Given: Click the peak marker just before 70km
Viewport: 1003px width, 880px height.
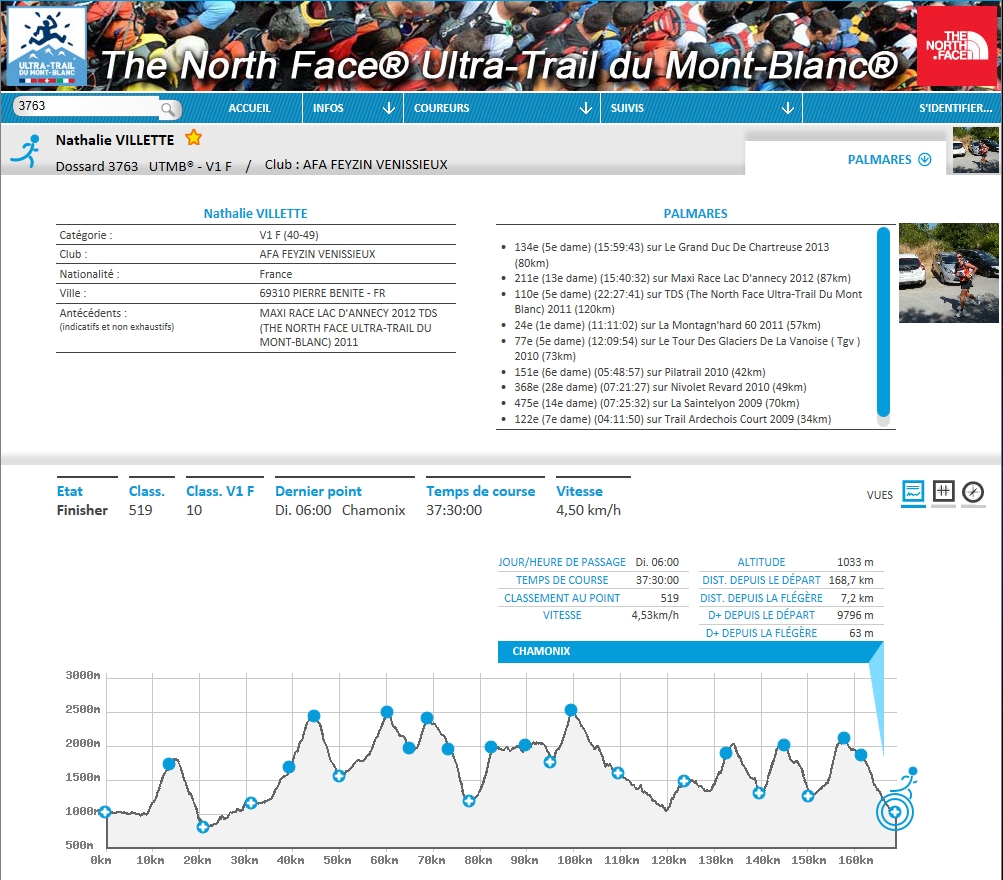Looking at the screenshot, I should point(427,718).
